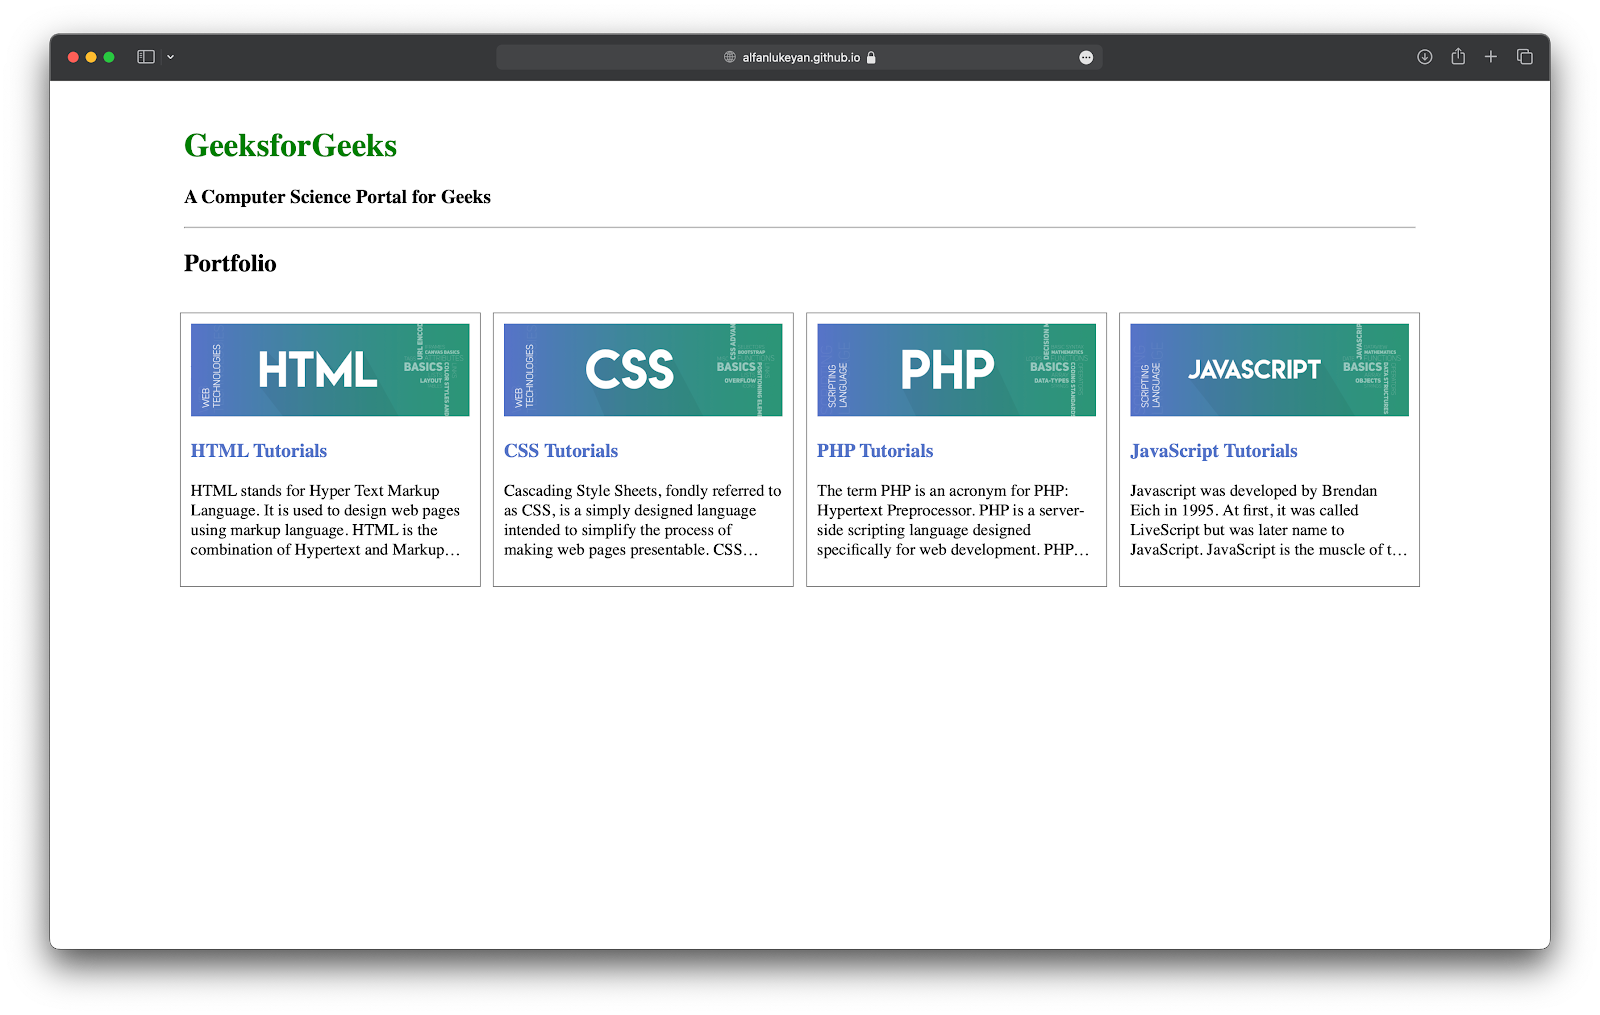Focus the alfanlukeyan.github.io address field
The height and width of the screenshot is (1015, 1600).
(x=799, y=57)
